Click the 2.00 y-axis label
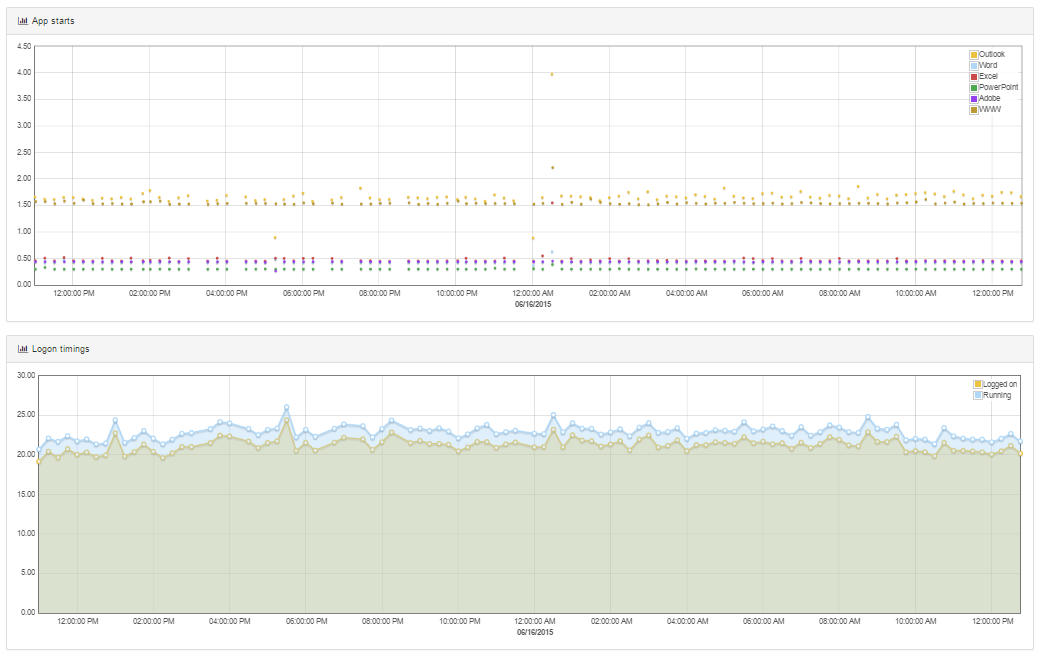Image resolution: width=1043 pixels, height=658 pixels. (x=24, y=178)
